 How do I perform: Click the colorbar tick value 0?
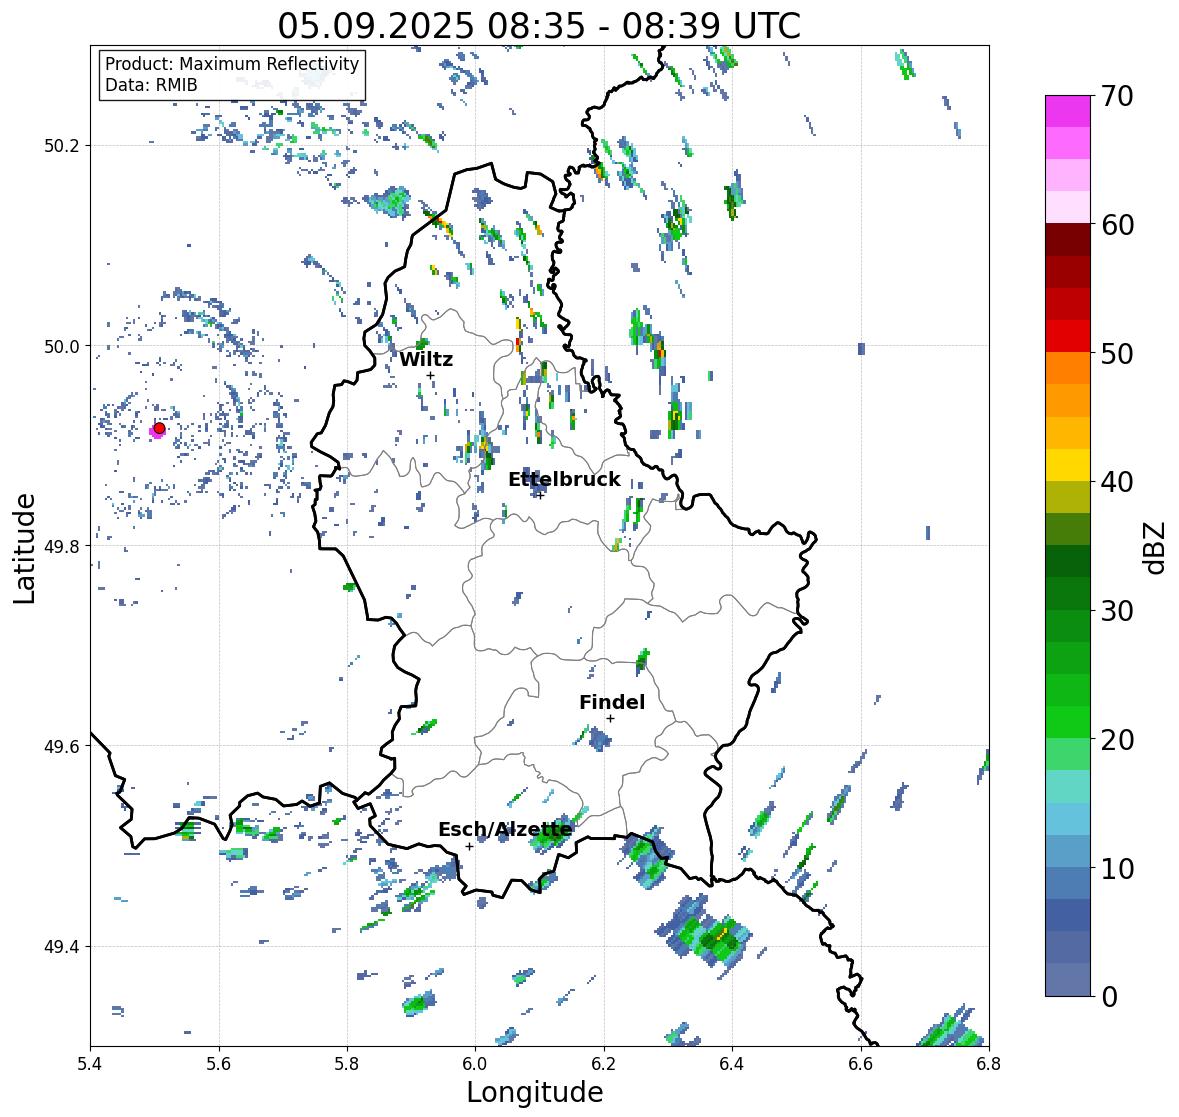click(1109, 997)
